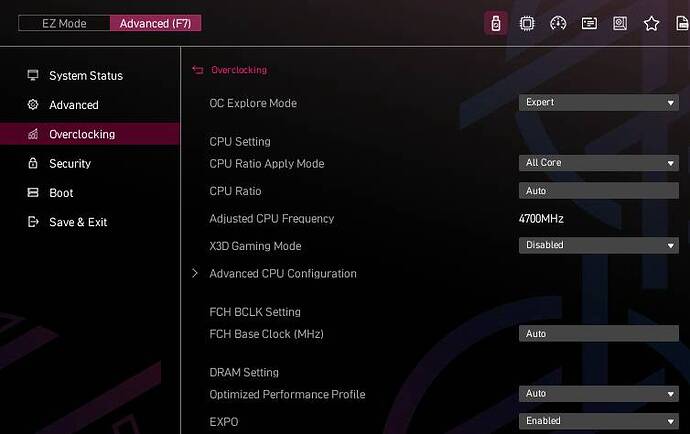Click the back arrow beside Overclocking heading
Image resolution: width=690 pixels, height=434 pixels.
[197, 70]
